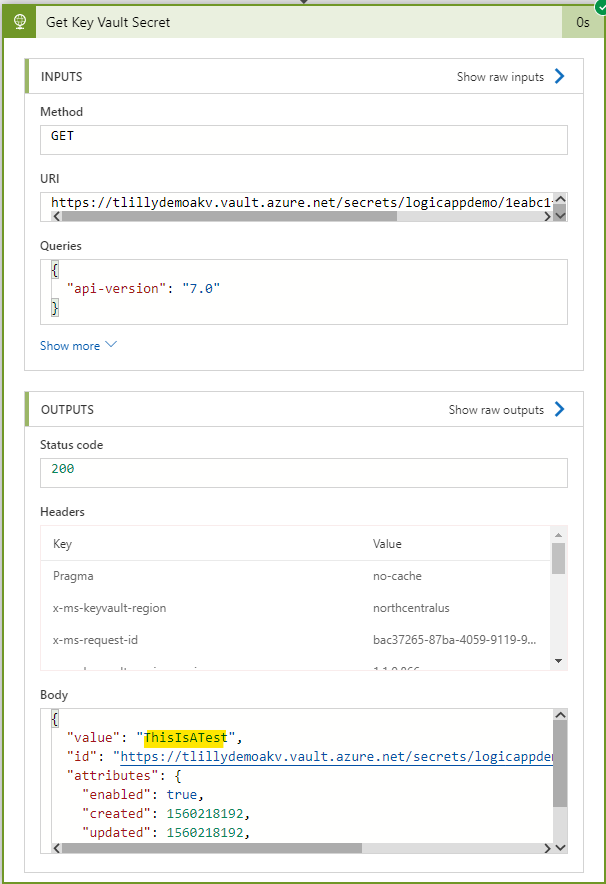The image size is (606, 884).
Task: Click the OUTPUTS section heading
Action: coord(67,410)
